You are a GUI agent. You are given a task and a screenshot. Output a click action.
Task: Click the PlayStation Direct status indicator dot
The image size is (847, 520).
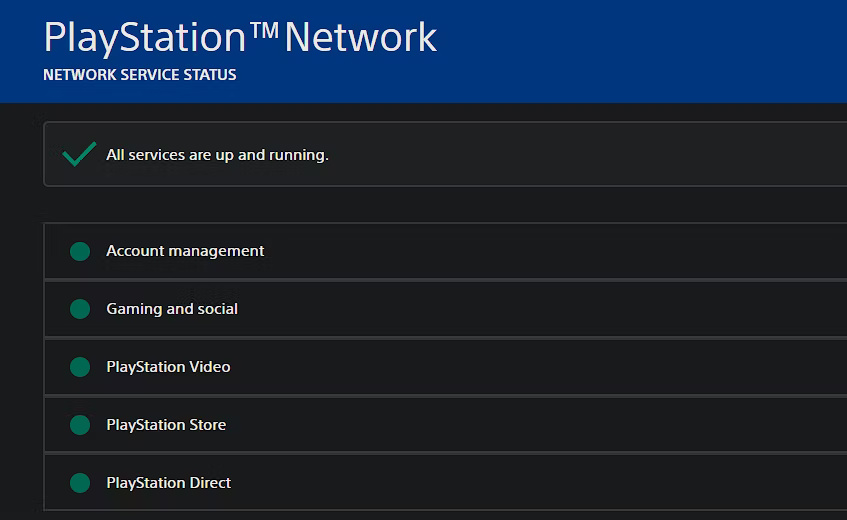(80, 483)
